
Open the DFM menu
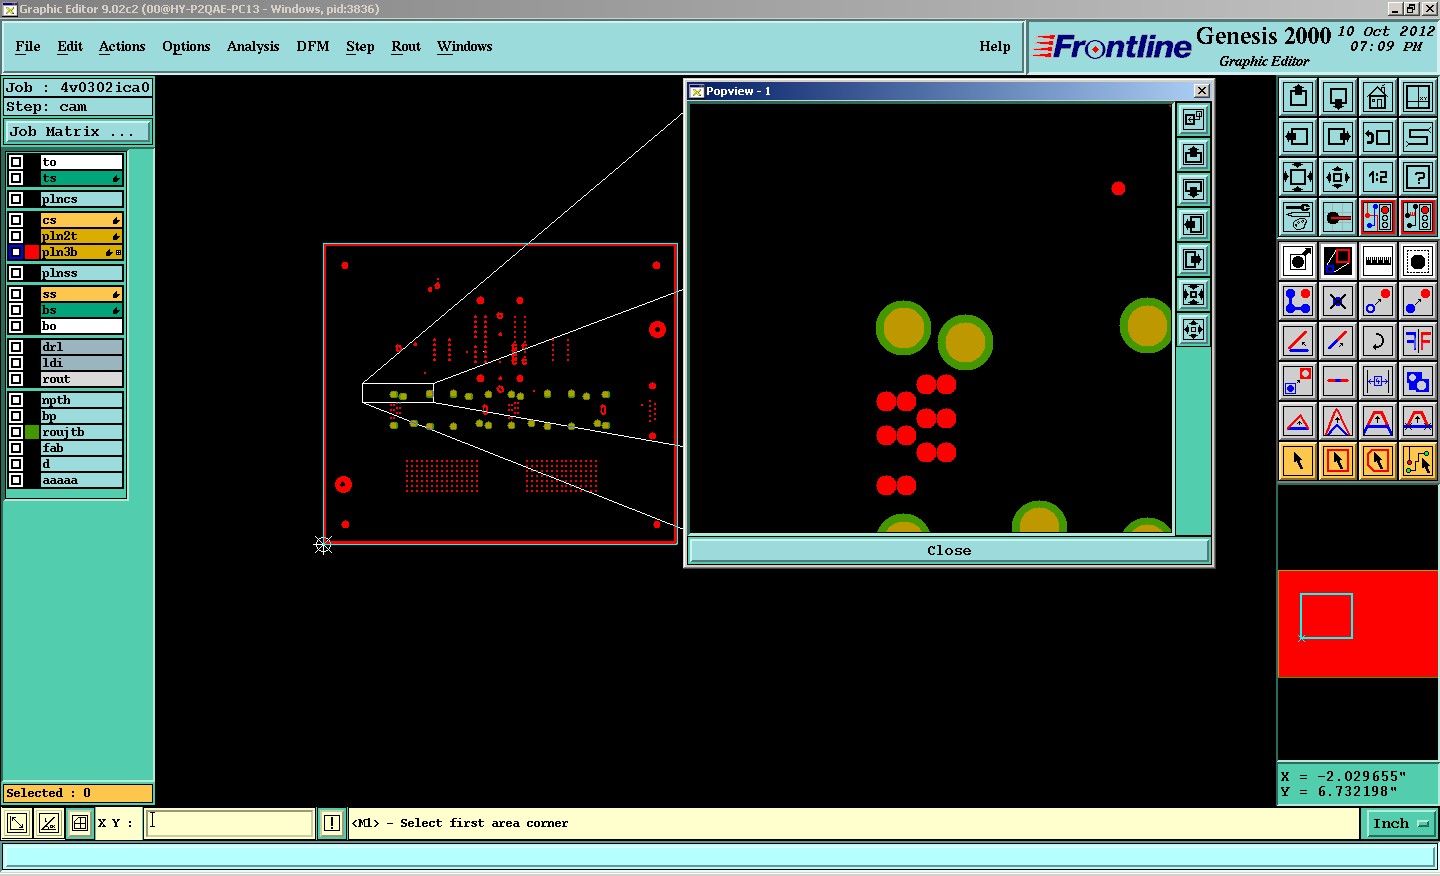[313, 46]
